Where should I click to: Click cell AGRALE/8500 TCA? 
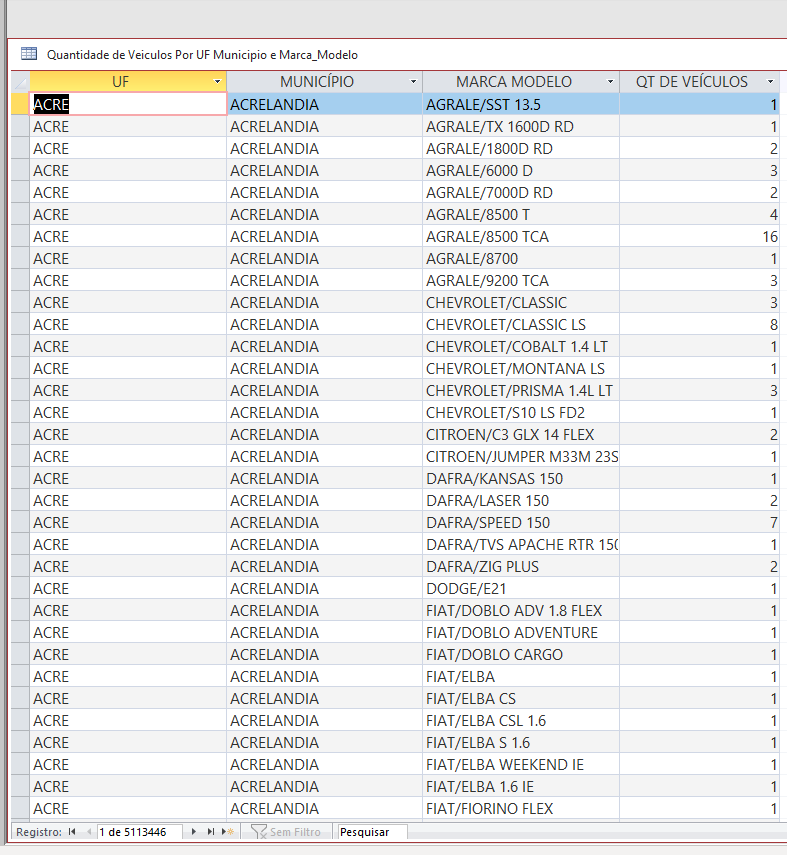[521, 236]
